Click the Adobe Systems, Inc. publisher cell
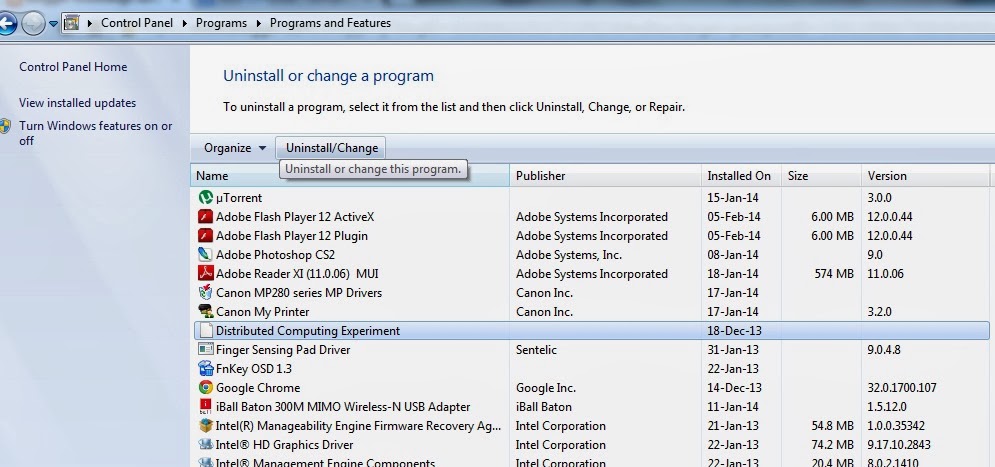 click(569, 255)
